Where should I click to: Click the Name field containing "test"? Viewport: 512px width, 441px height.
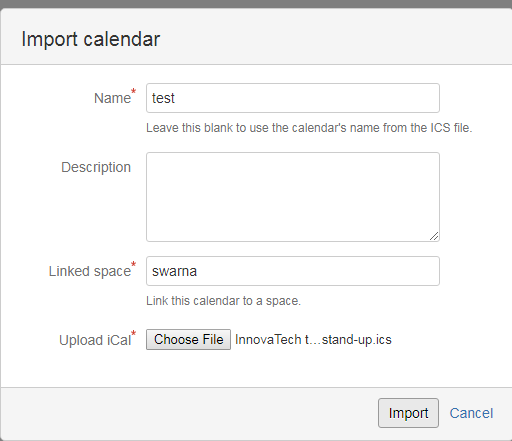(x=293, y=98)
